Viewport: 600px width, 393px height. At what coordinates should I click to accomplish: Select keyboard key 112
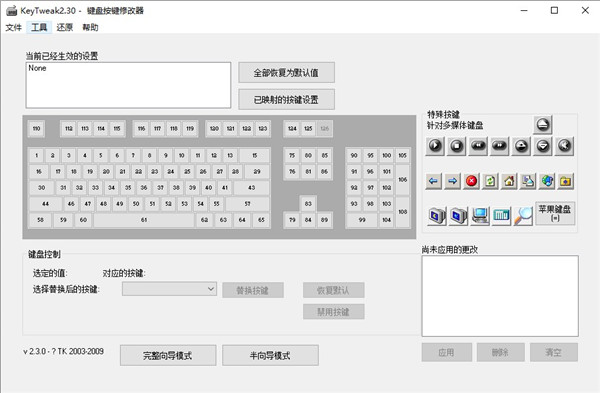coord(69,129)
